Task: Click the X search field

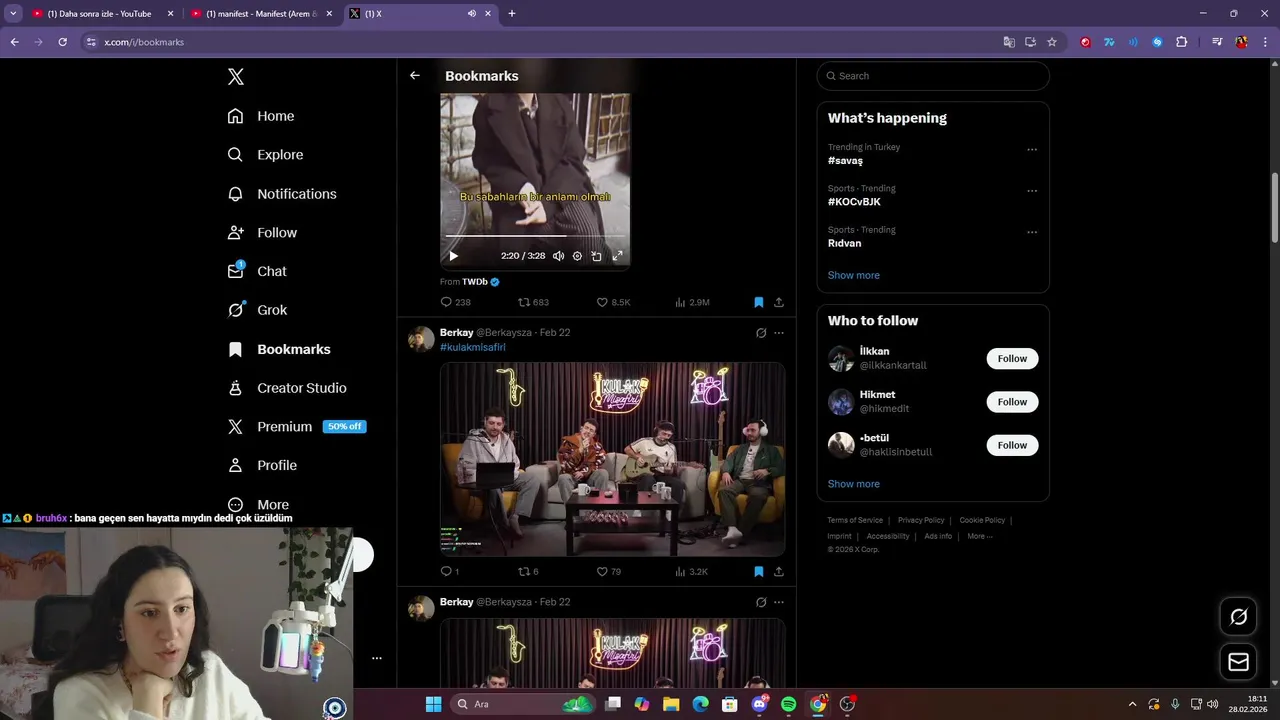Action: pyautogui.click(x=933, y=76)
